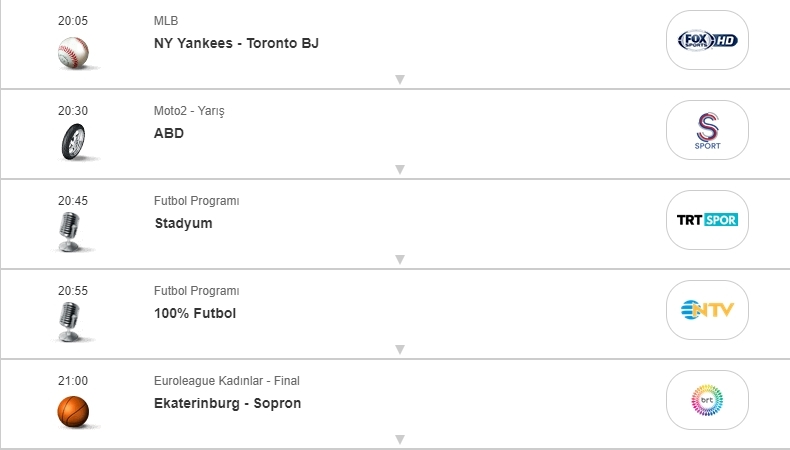Click the tire icon for Moto2
This screenshot has width=790, height=450.
coord(73,143)
